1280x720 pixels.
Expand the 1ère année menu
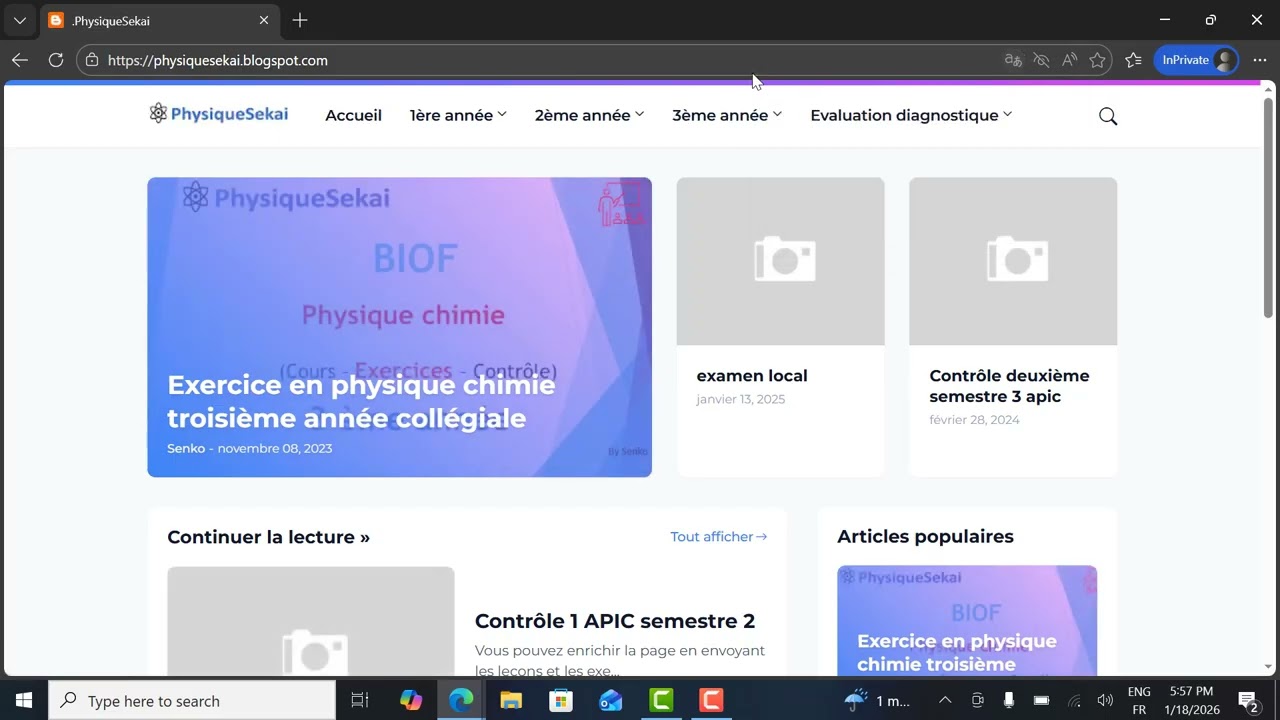click(458, 115)
